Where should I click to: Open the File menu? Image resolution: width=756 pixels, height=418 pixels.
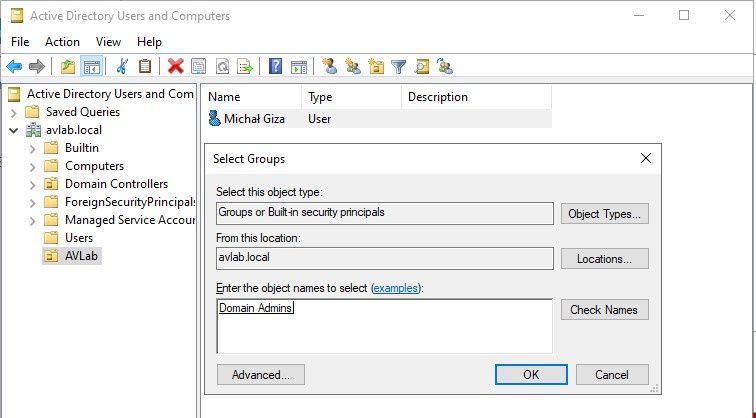click(x=20, y=42)
